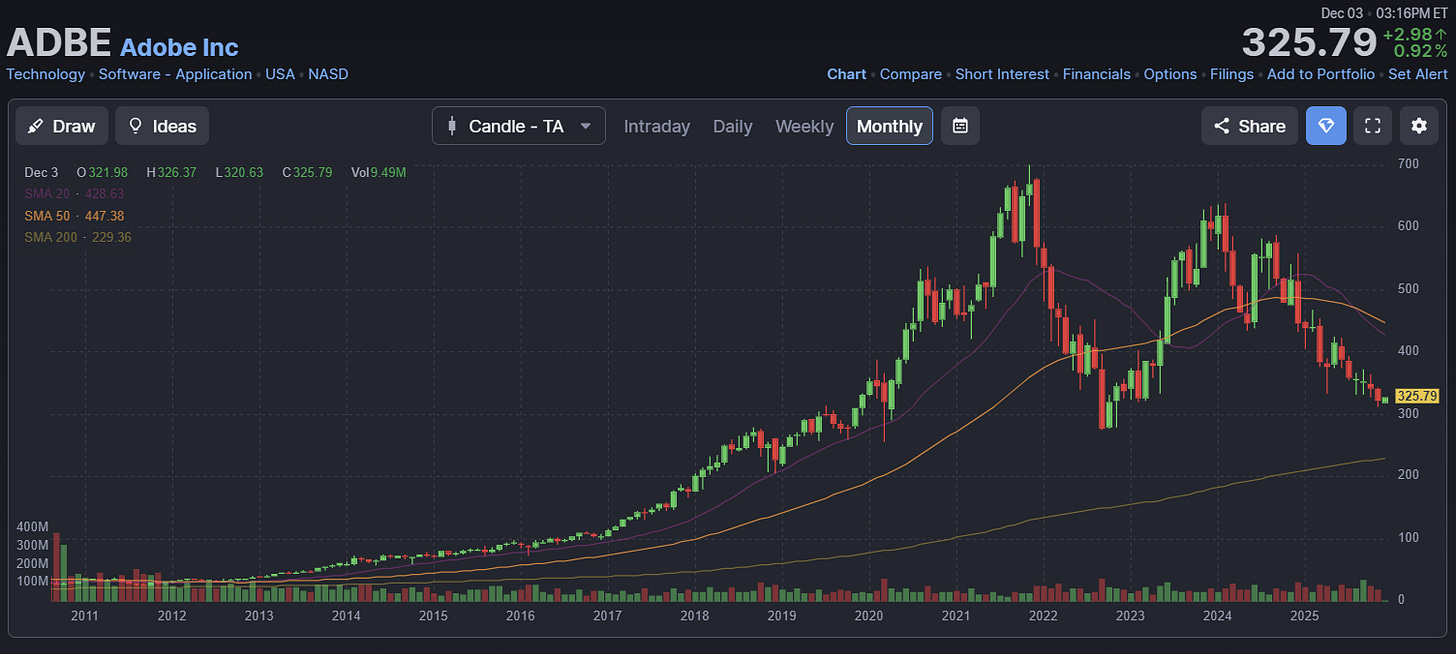
Task: Click the L 320.63 low price readout
Action: [x=239, y=172]
